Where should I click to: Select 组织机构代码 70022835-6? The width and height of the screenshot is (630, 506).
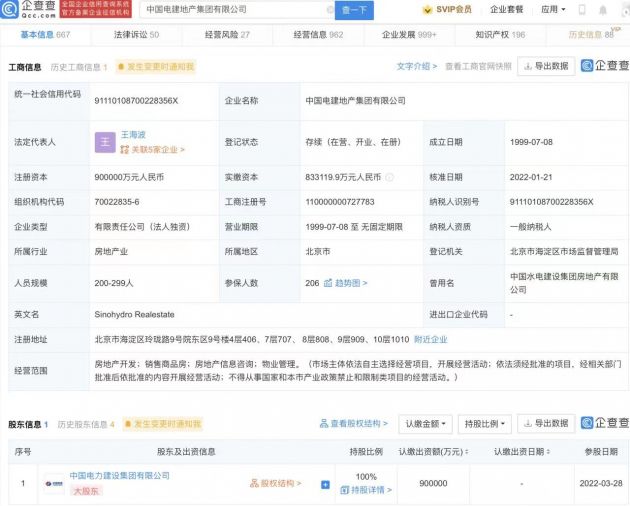click(x=117, y=202)
